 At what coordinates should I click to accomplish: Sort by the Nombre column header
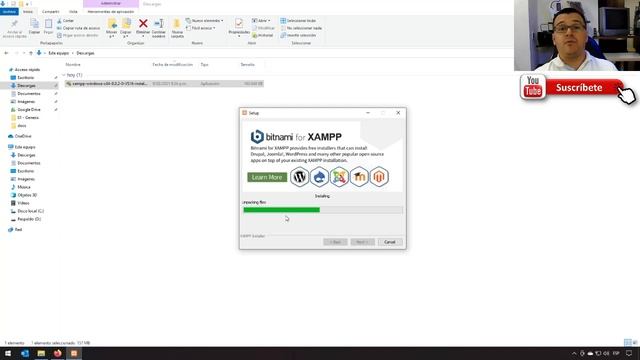click(73, 64)
